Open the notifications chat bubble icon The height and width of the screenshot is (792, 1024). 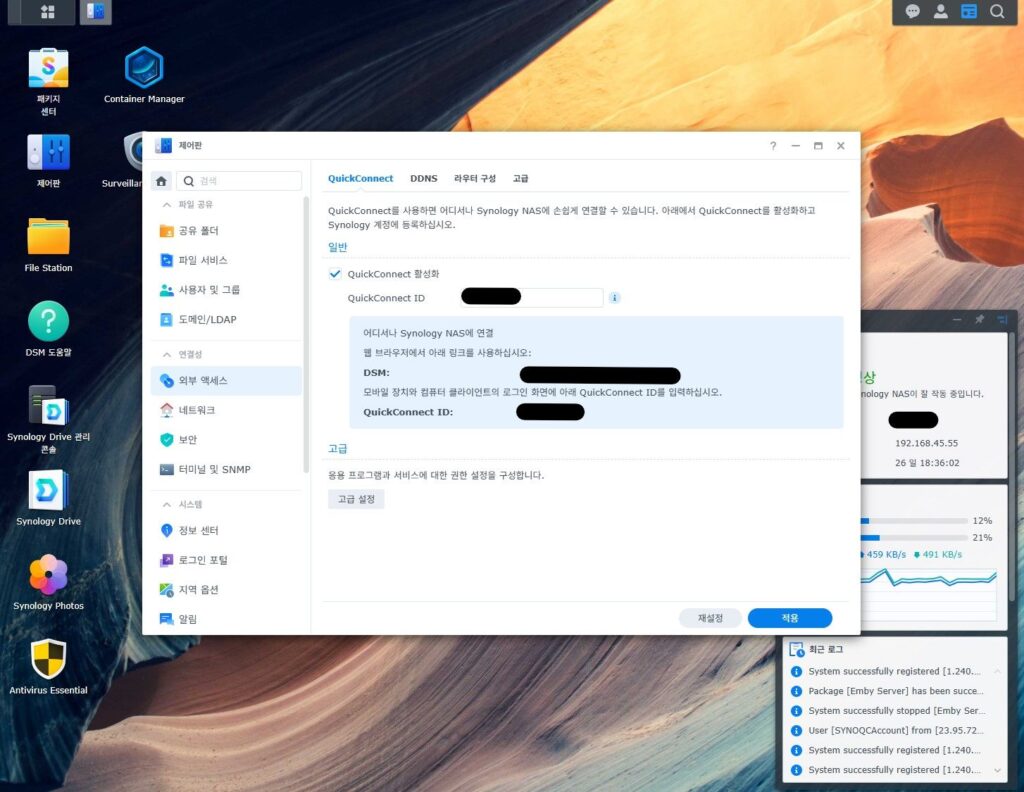click(912, 12)
